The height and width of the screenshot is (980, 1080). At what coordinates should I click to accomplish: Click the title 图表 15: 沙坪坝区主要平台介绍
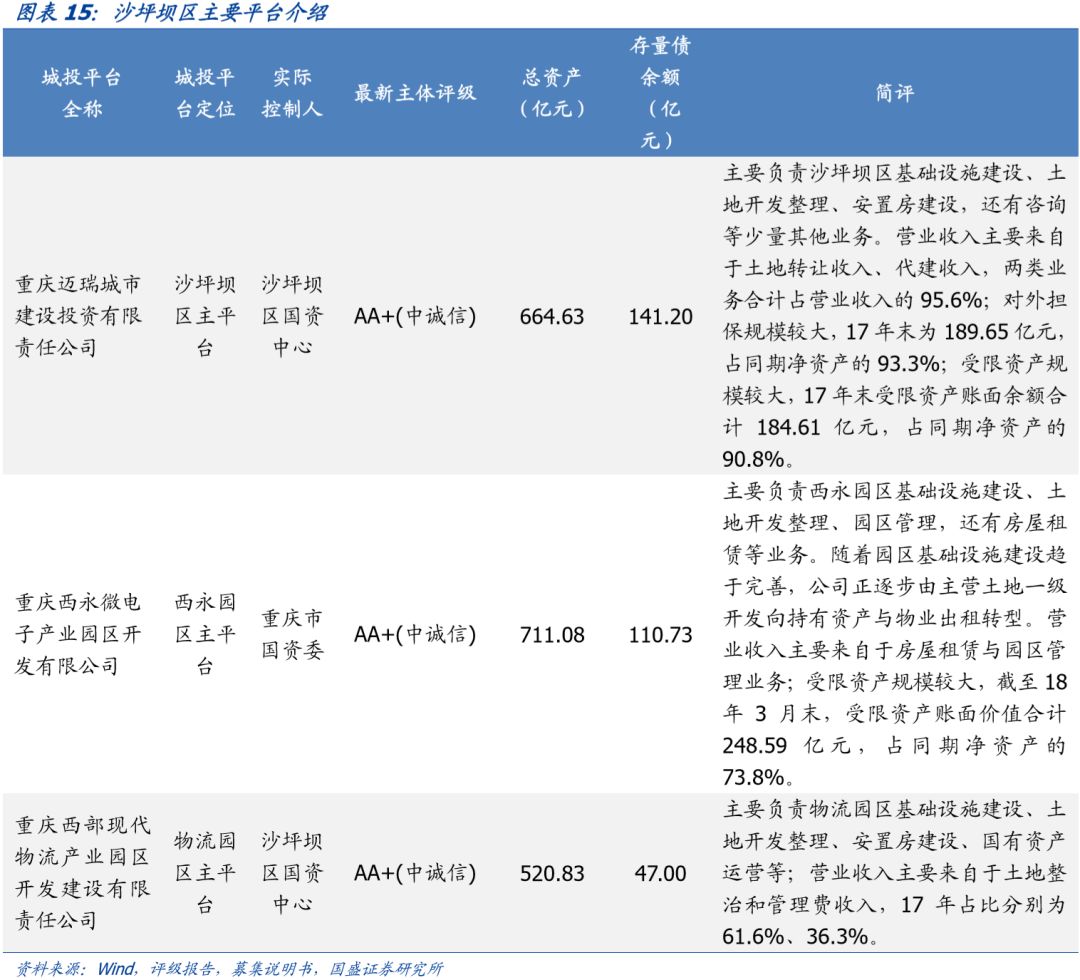tap(172, 12)
